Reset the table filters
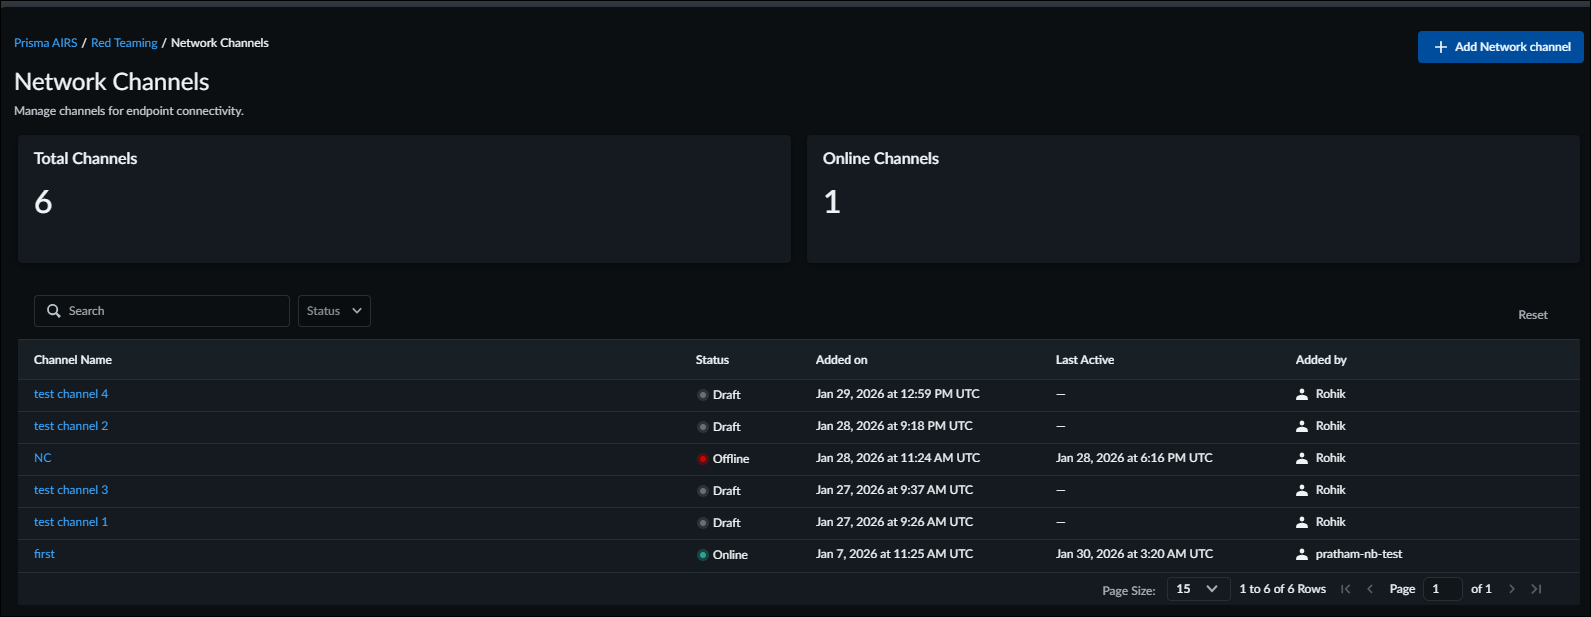This screenshot has height=617, width=1591. click(1532, 315)
